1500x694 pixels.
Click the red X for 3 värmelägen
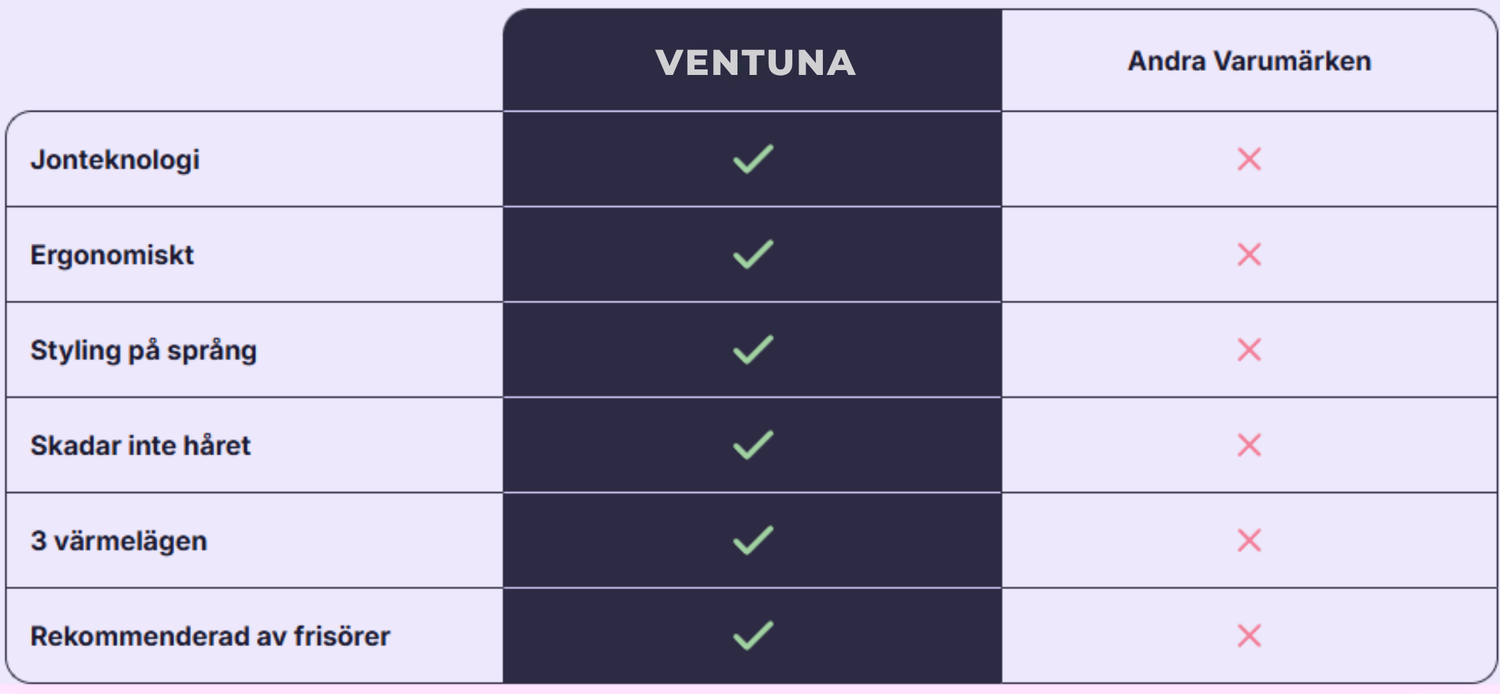[x=1249, y=540]
